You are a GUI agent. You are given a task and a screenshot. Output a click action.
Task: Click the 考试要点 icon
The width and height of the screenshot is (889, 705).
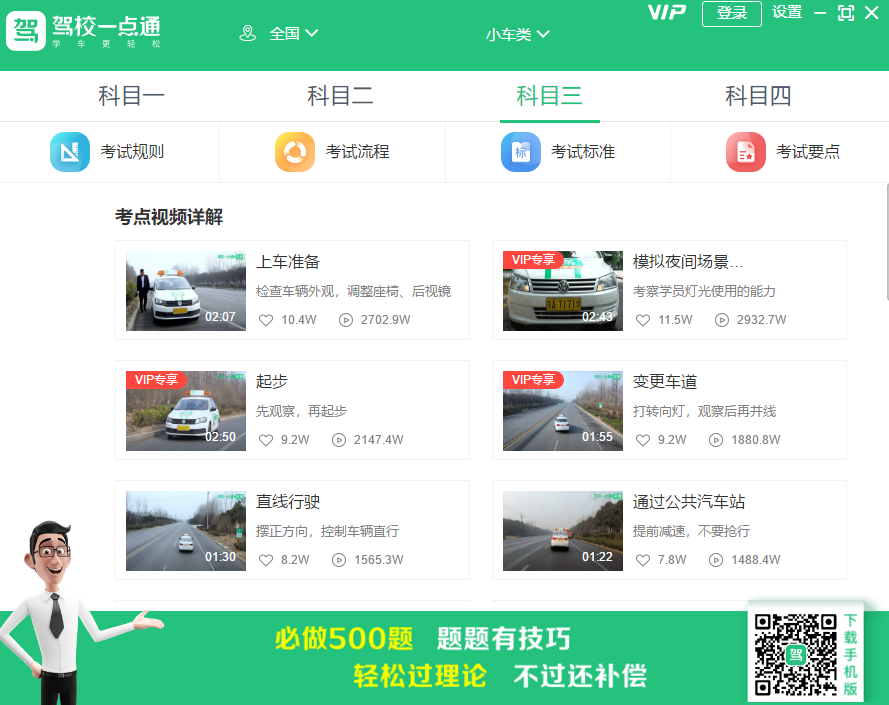click(x=745, y=152)
